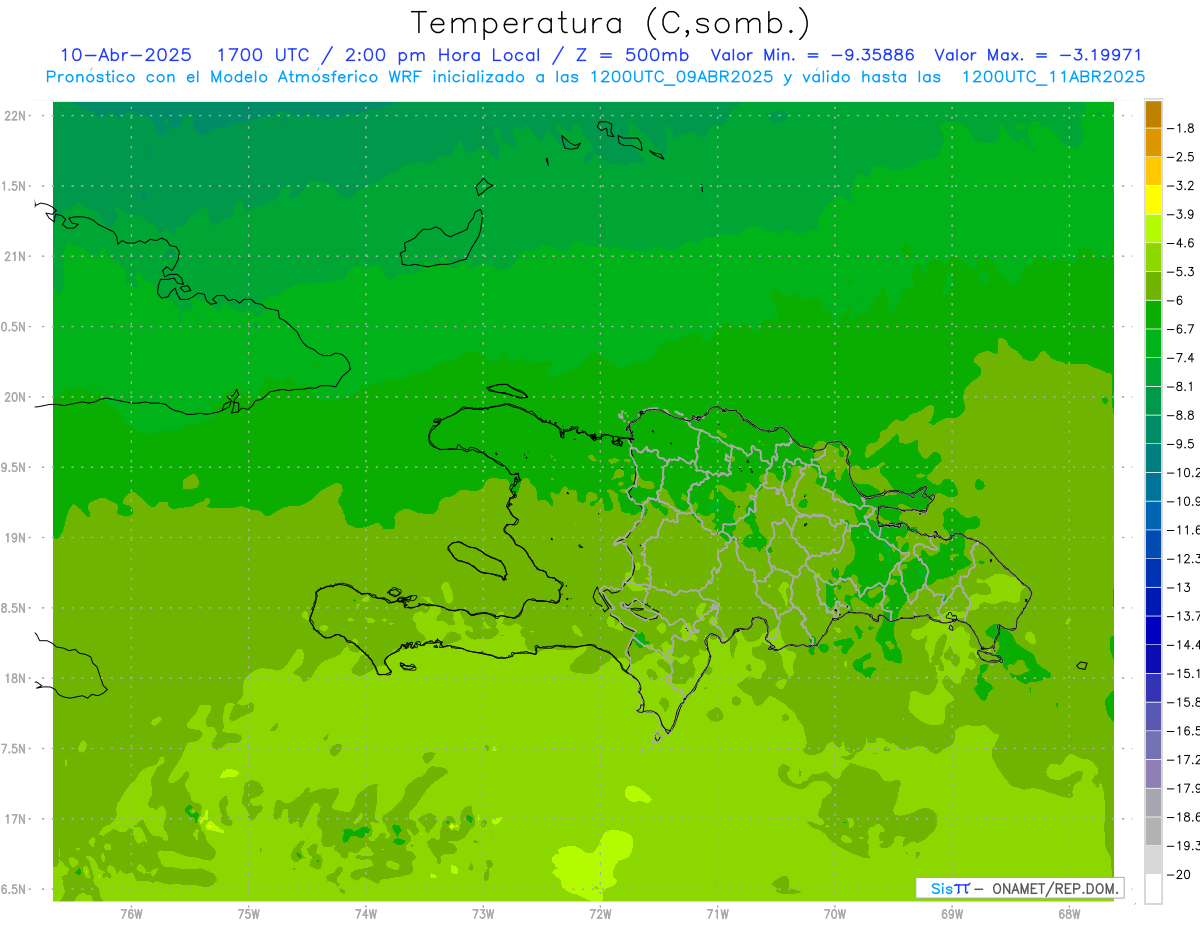Screen dimensions: 1200x927
Task: Click the white swatch below -20 in legend
Action: pos(1153,888)
